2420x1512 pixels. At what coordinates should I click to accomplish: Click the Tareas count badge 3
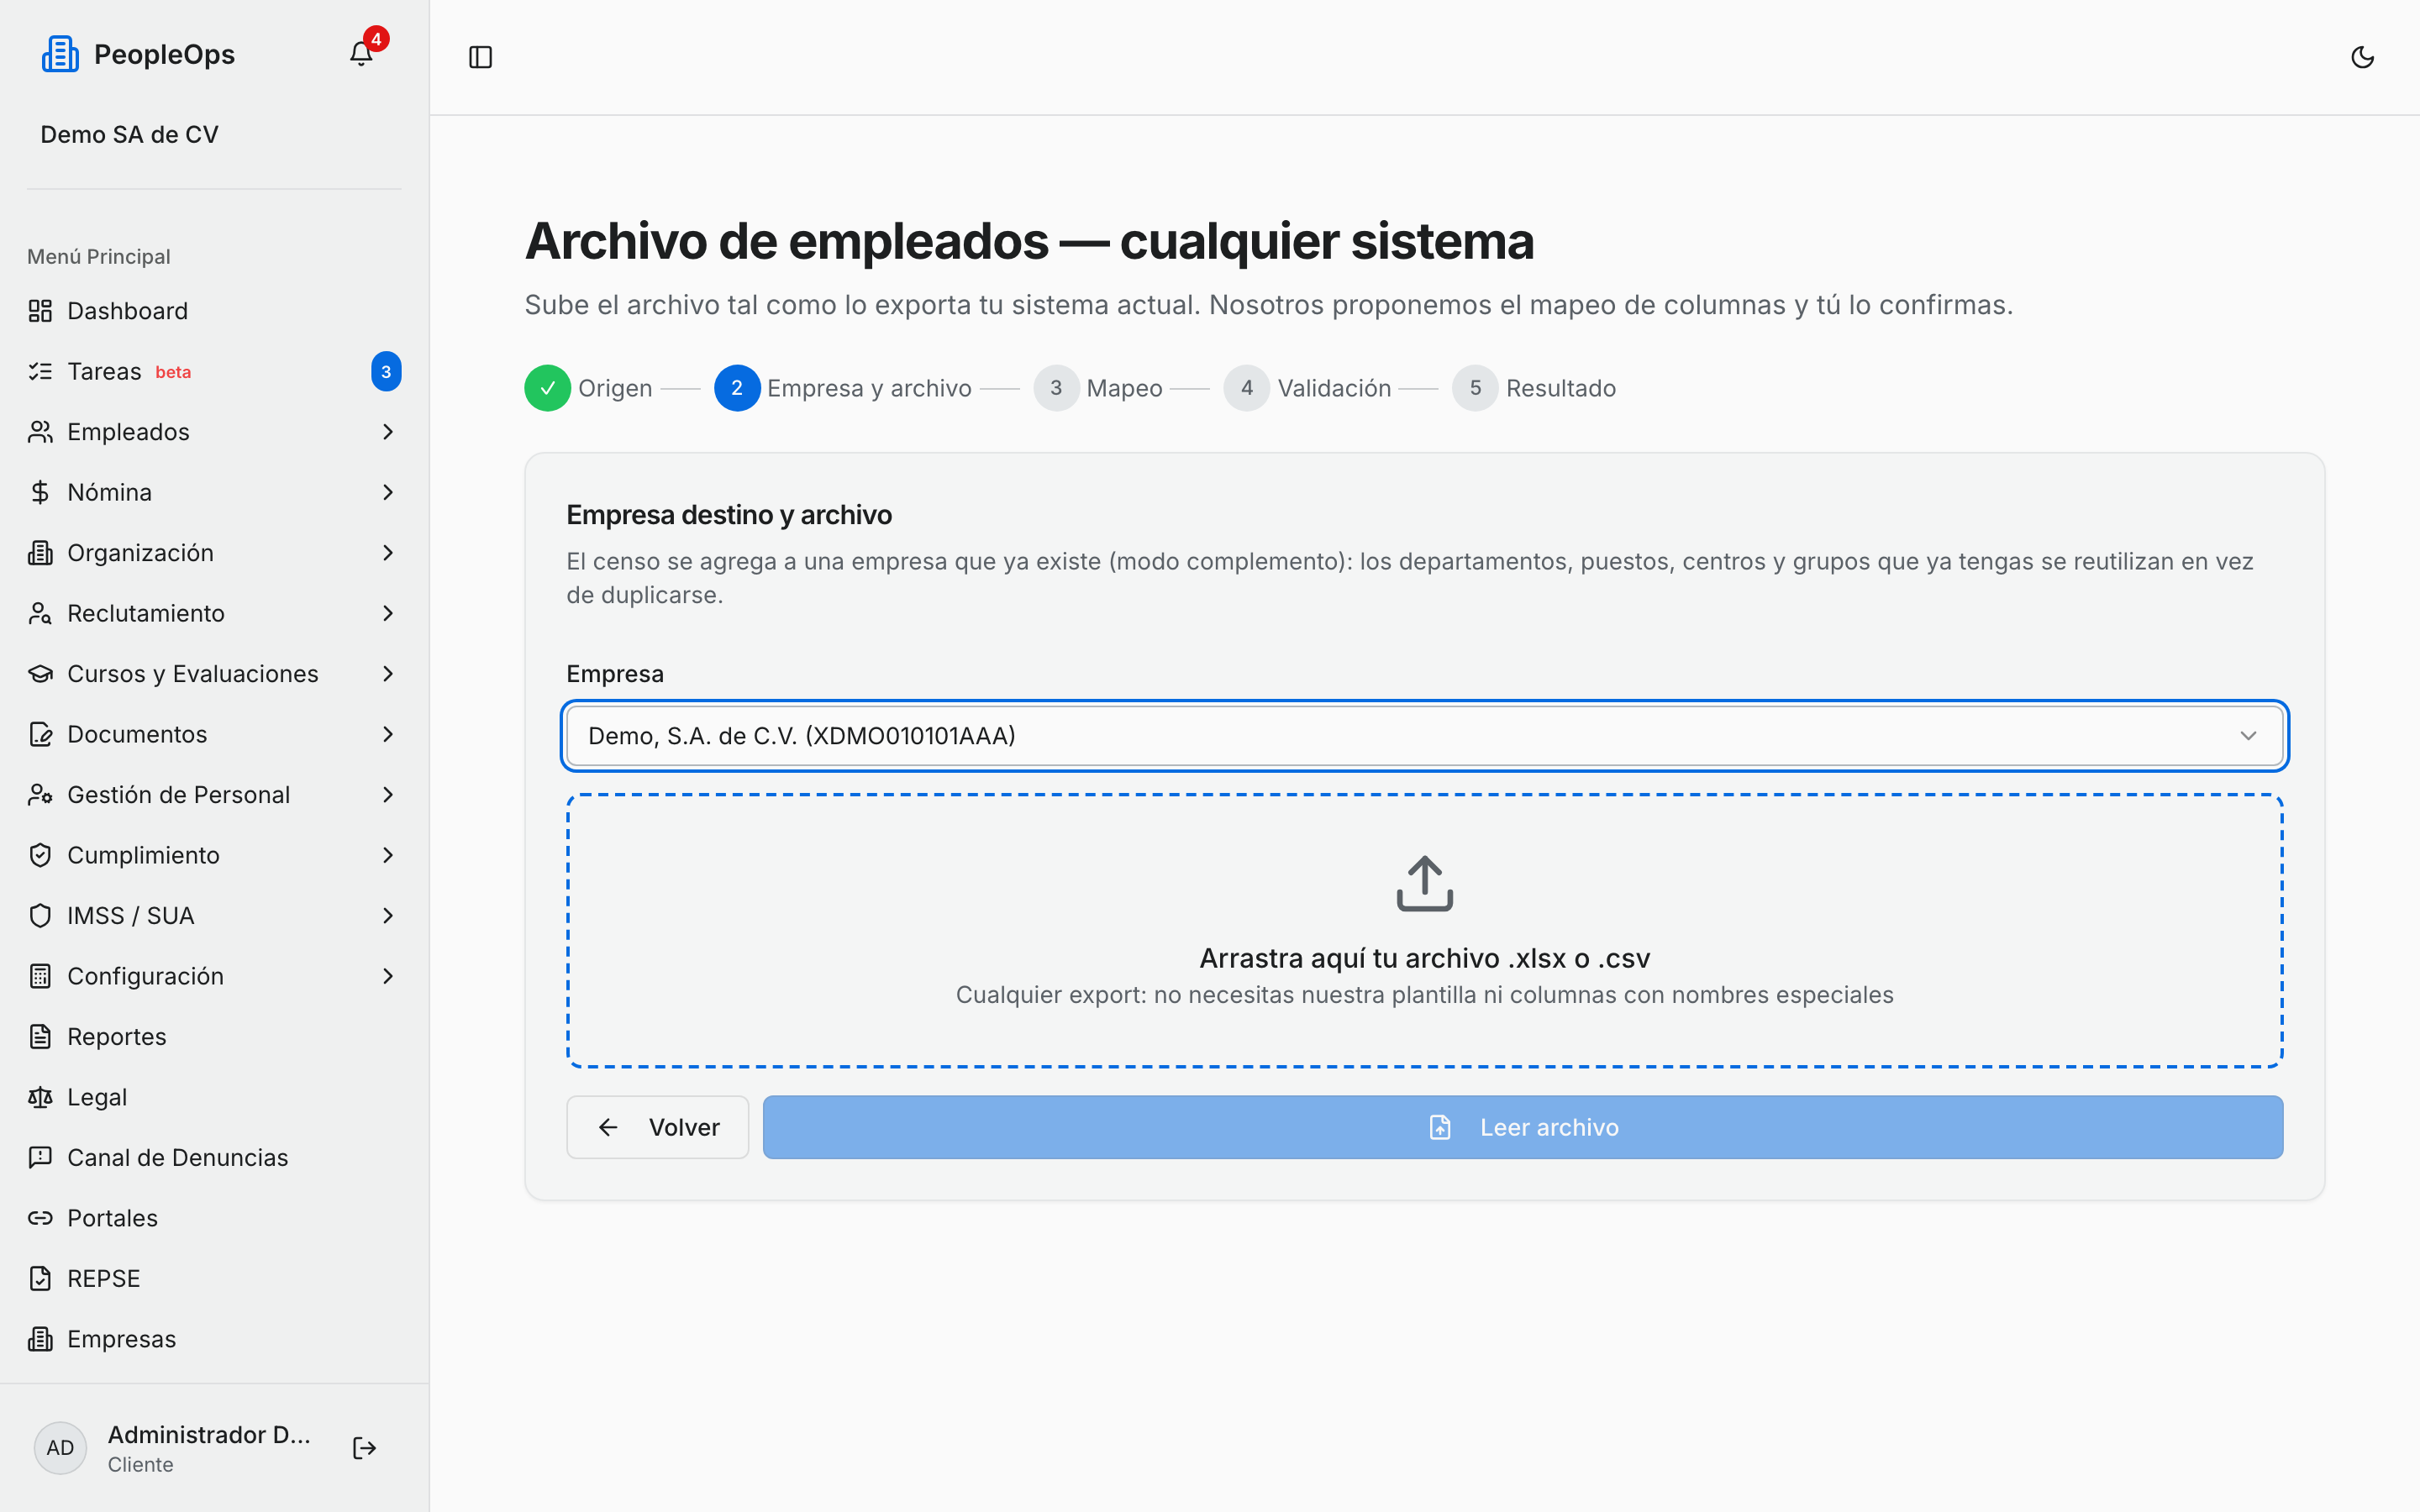click(x=386, y=372)
